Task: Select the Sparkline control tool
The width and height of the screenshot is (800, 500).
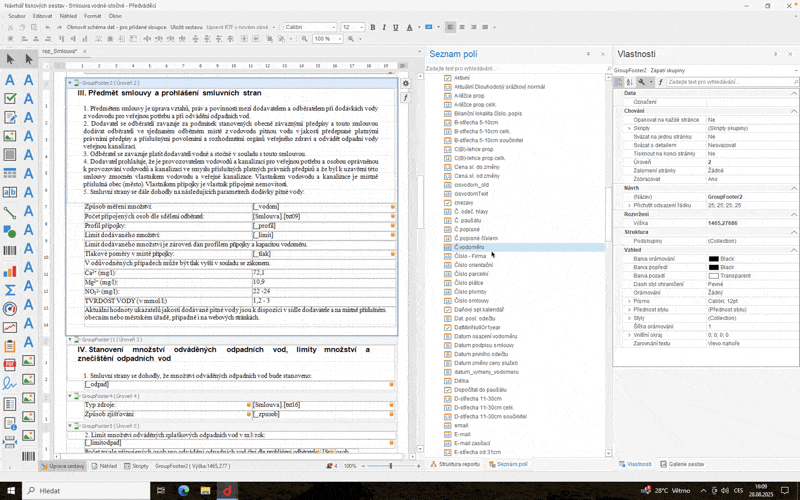Action: (x=10, y=327)
